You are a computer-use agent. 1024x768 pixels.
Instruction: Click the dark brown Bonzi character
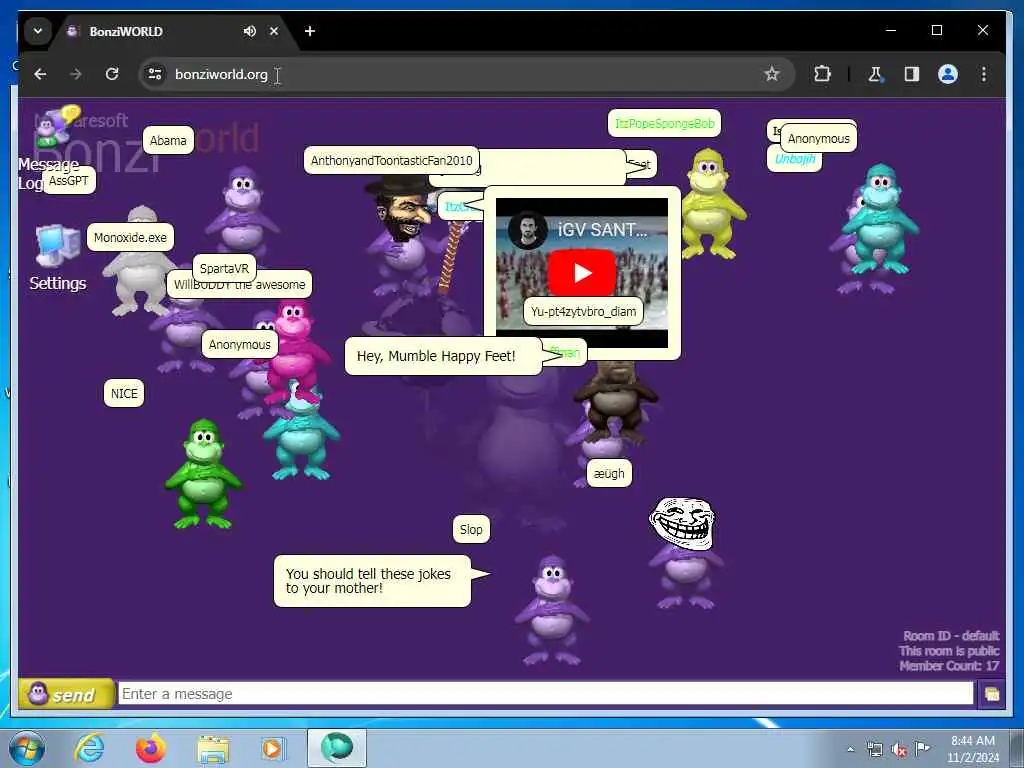click(x=614, y=402)
